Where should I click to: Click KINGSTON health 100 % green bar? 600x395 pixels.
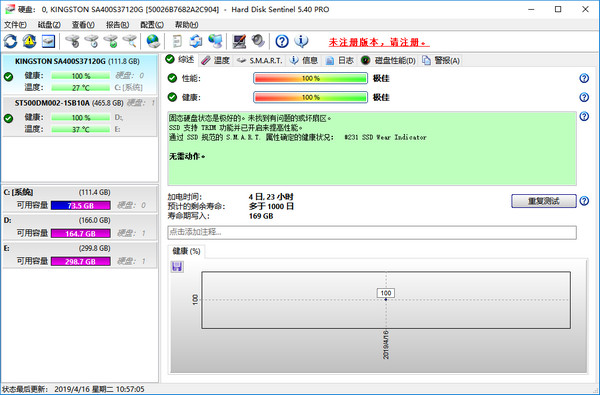(x=81, y=76)
